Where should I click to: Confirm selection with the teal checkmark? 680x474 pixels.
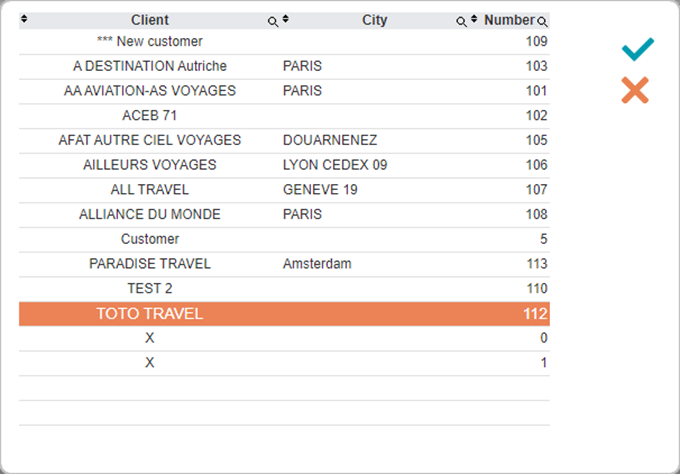click(637, 49)
